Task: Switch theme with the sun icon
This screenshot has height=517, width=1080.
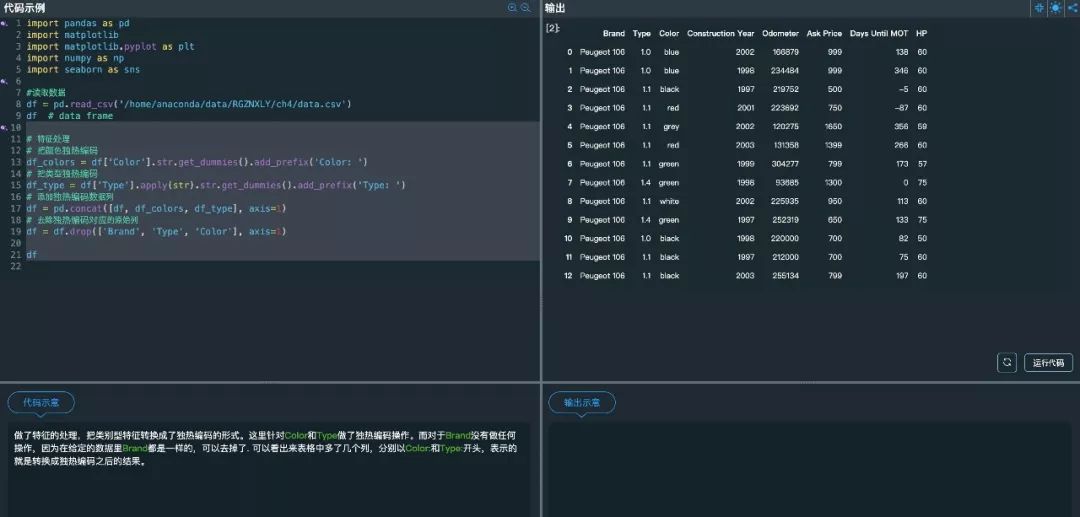Action: [x=1055, y=8]
